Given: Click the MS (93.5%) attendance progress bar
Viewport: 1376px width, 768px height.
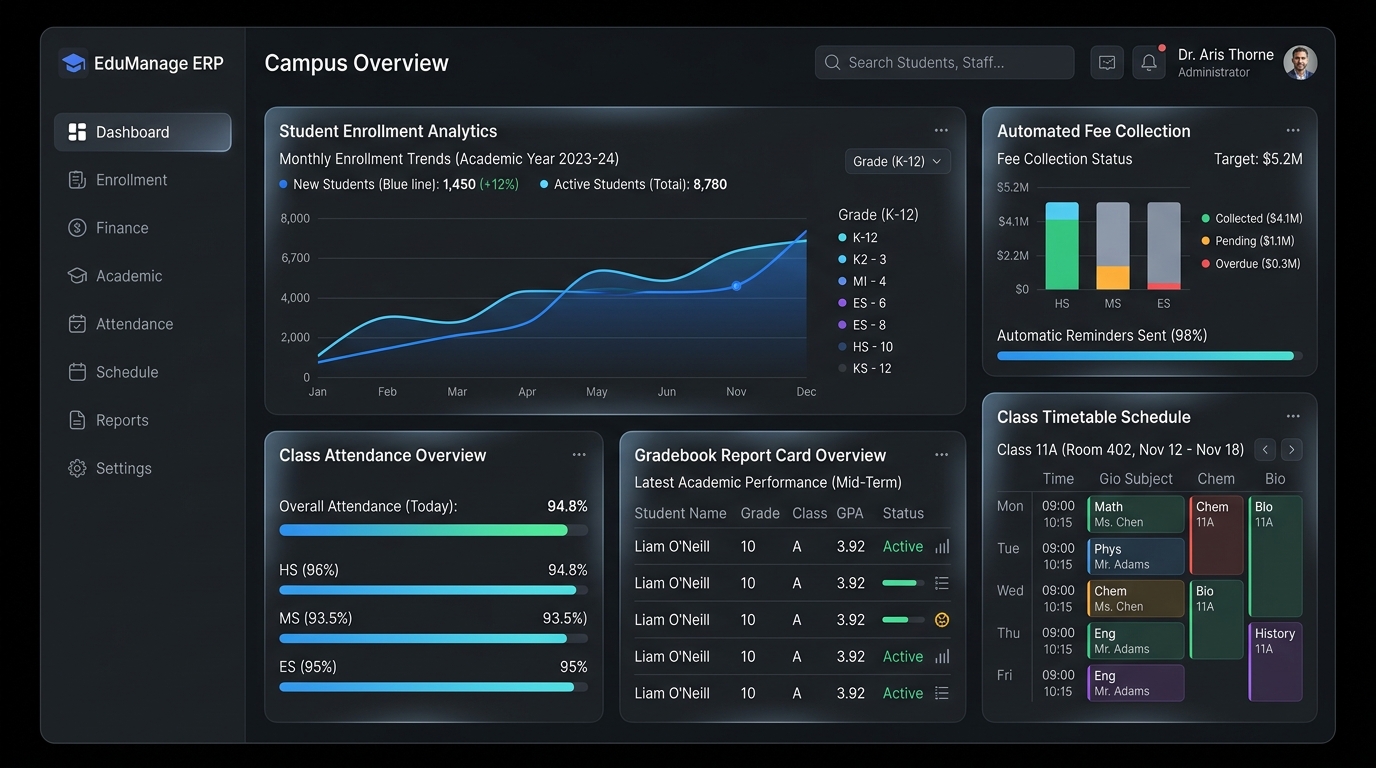Looking at the screenshot, I should pos(433,638).
